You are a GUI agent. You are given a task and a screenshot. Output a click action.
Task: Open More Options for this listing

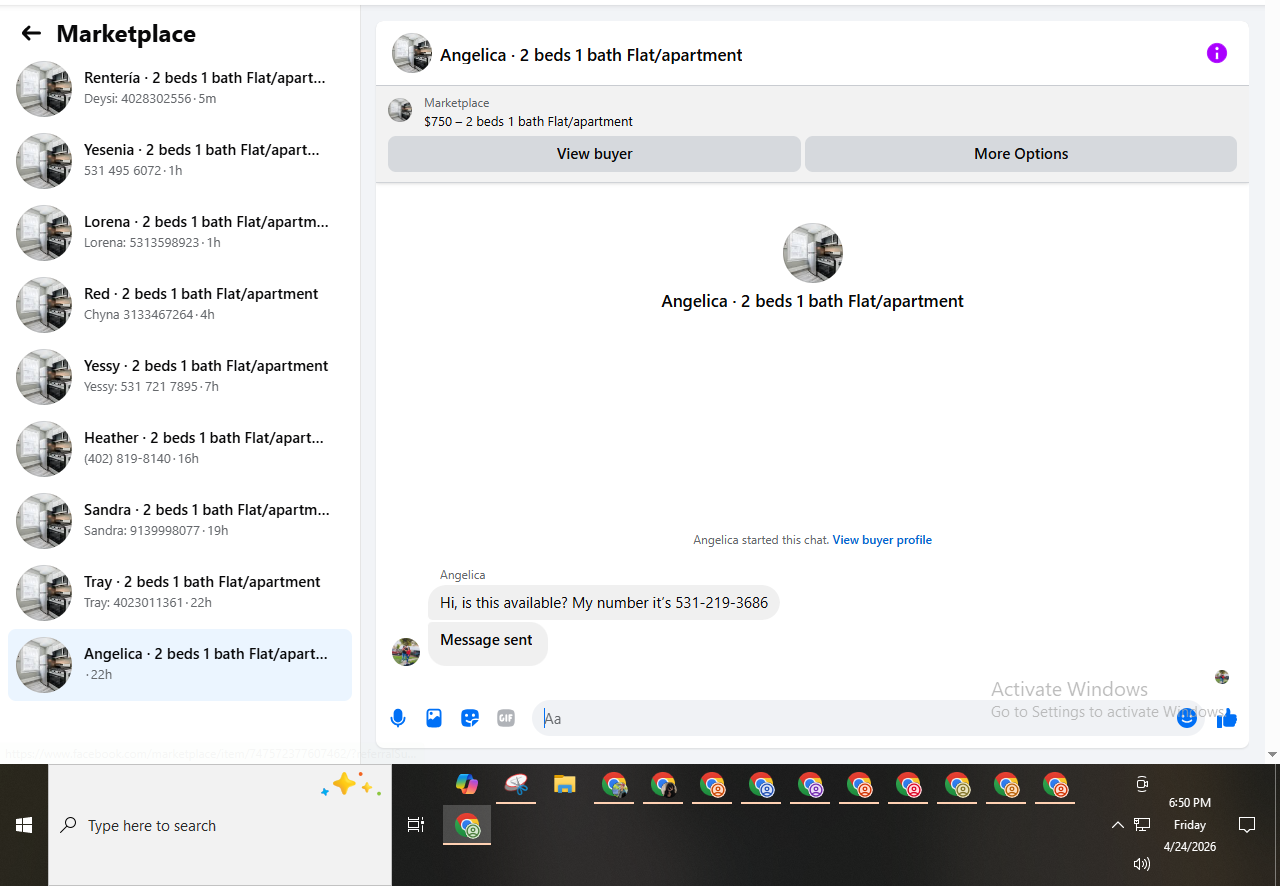[x=1021, y=154]
